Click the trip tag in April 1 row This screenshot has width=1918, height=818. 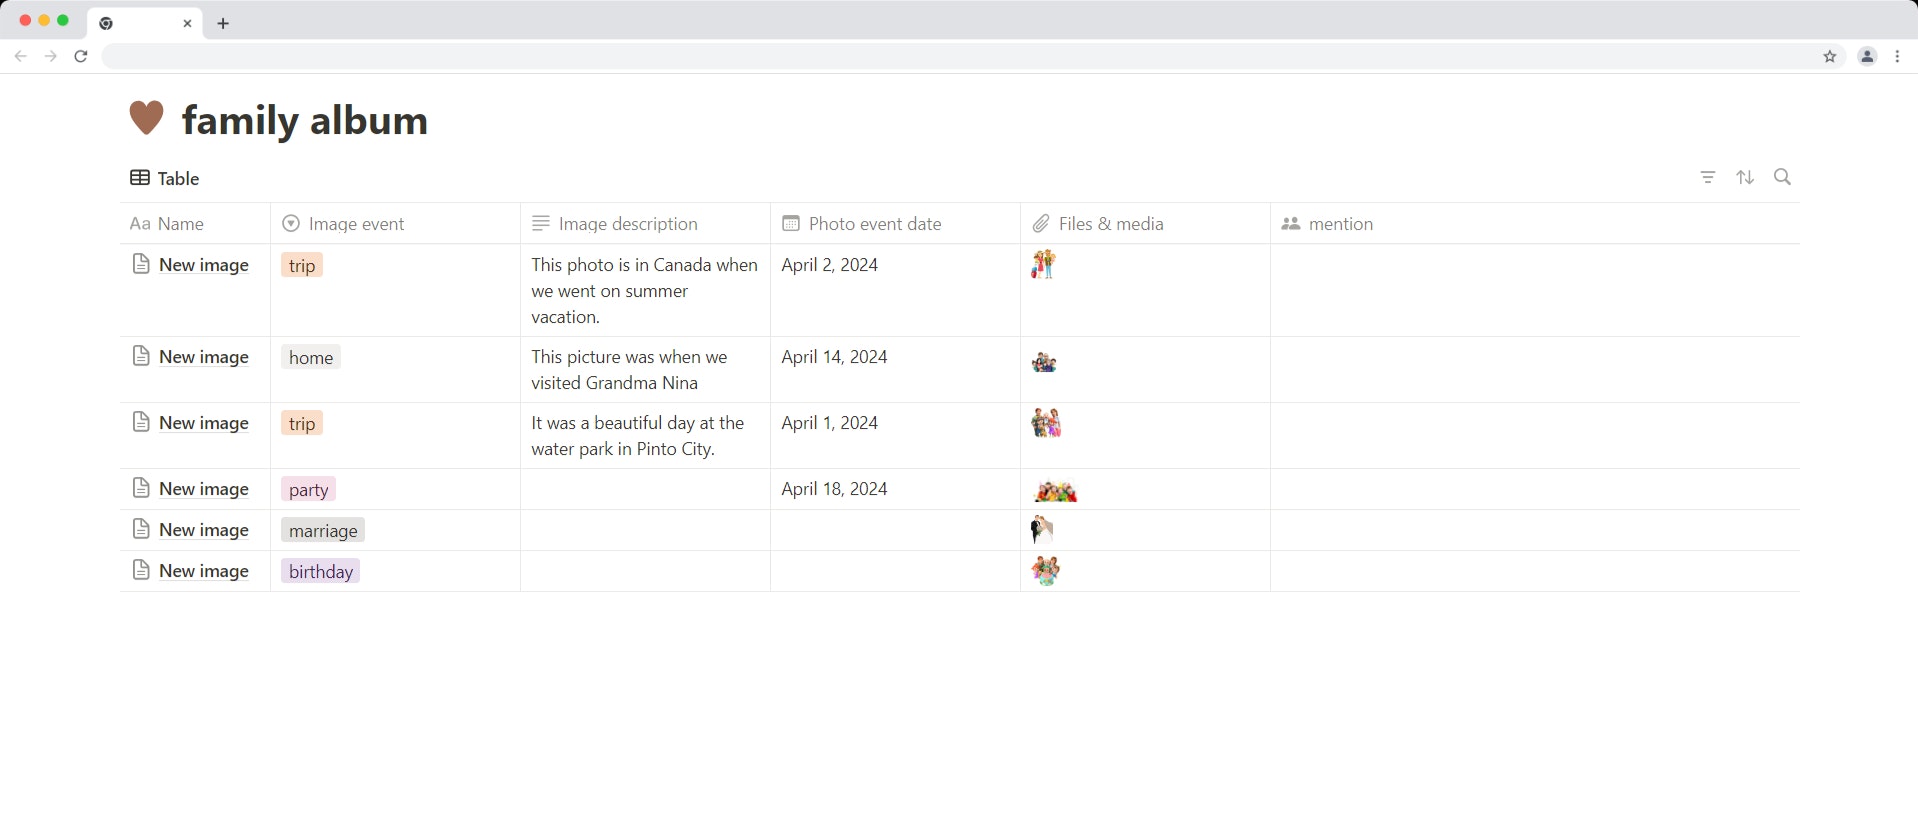pyautogui.click(x=302, y=423)
